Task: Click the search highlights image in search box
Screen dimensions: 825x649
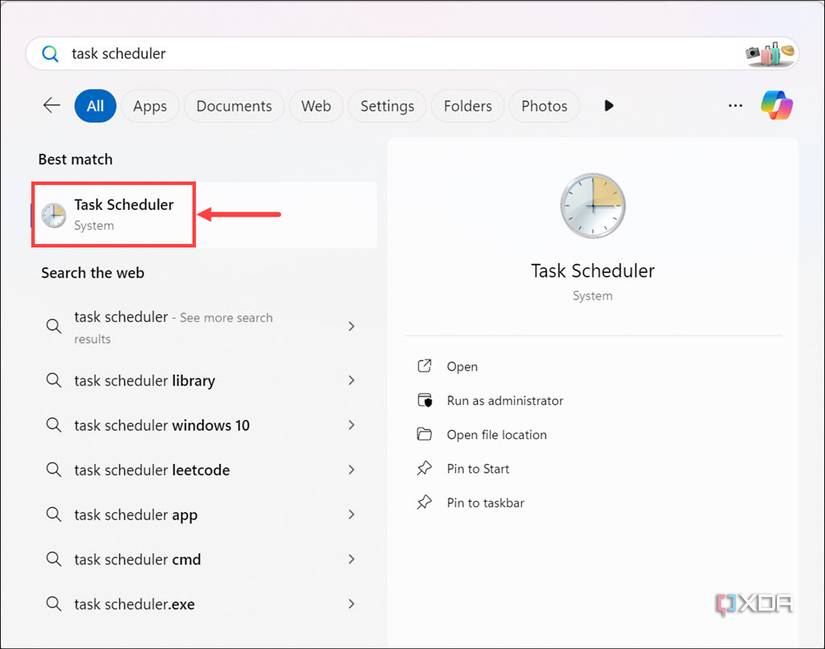Action: 770,53
